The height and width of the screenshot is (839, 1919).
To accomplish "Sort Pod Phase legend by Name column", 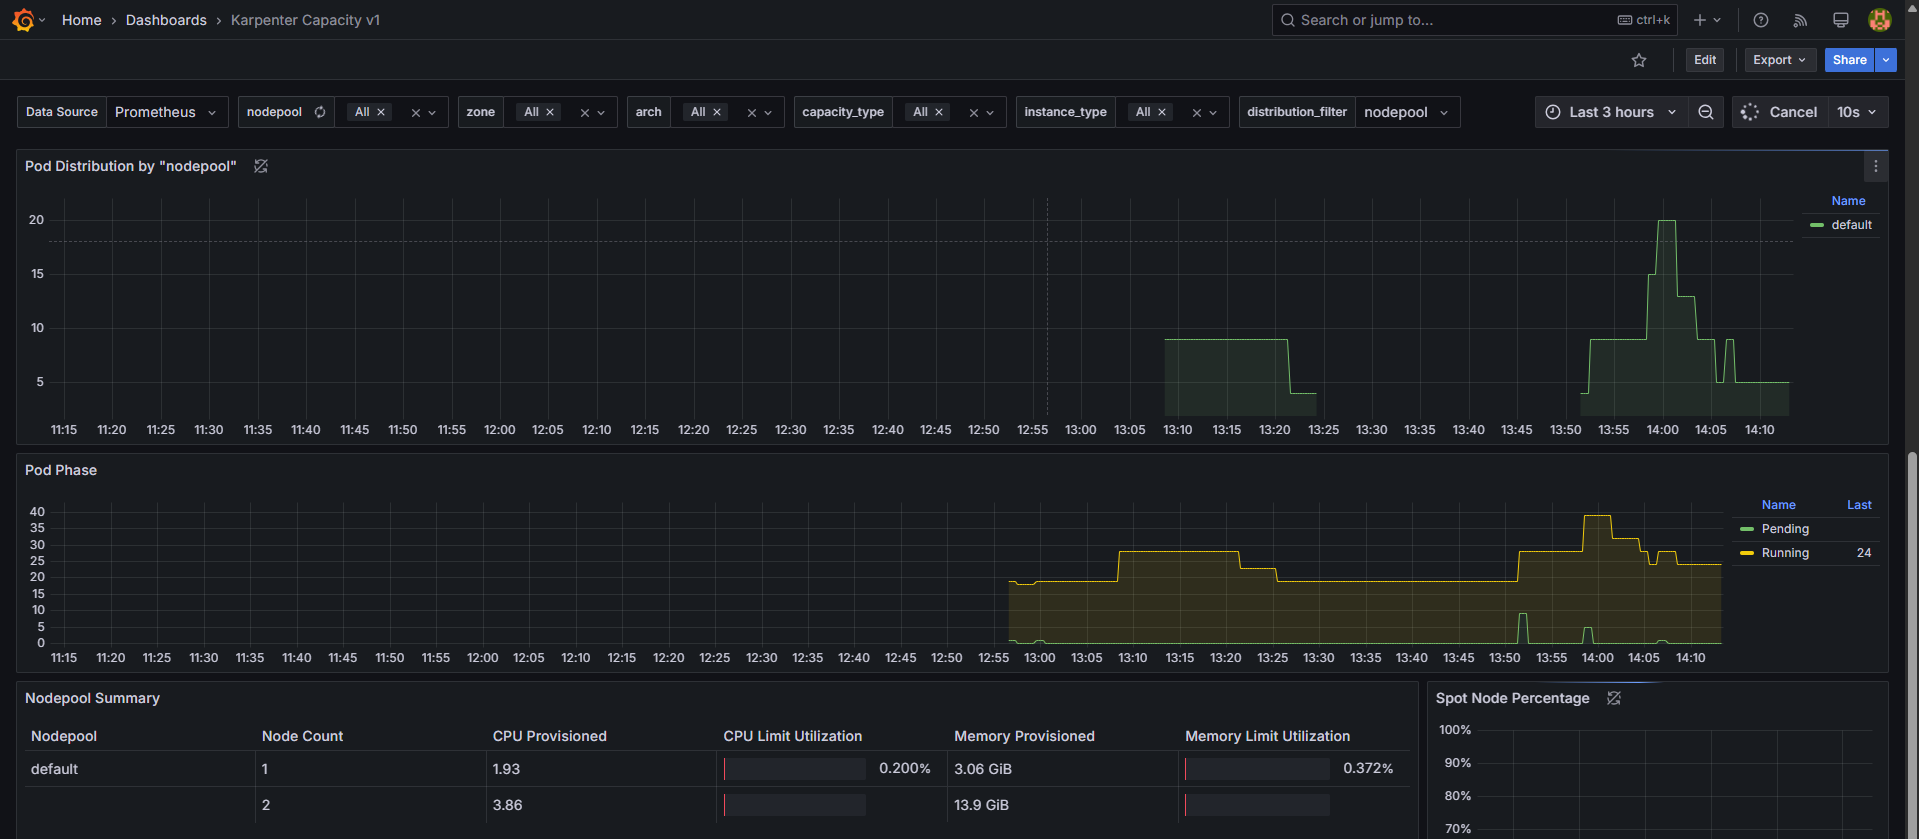I will pyautogui.click(x=1778, y=505).
